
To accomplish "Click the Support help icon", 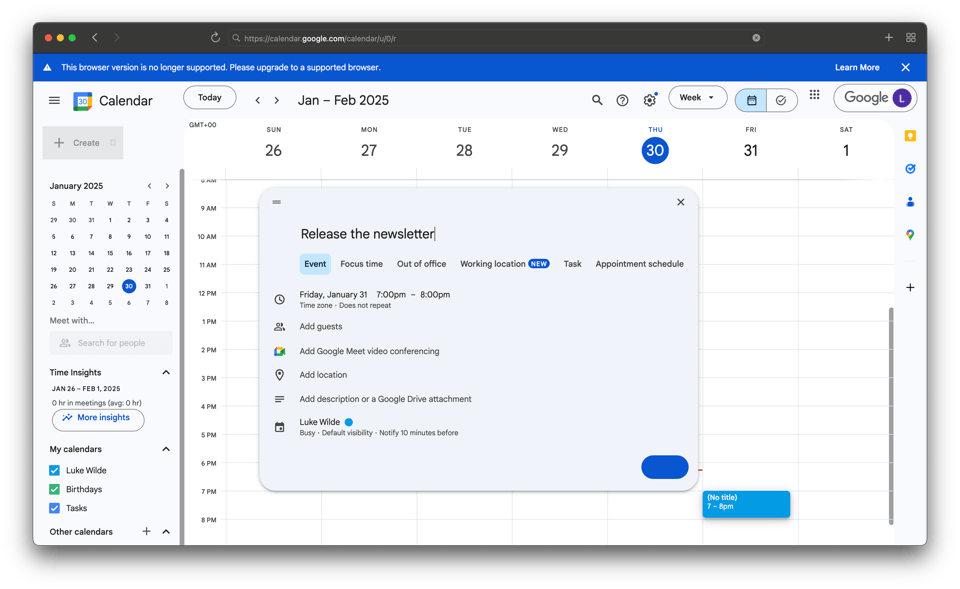I will (622, 100).
